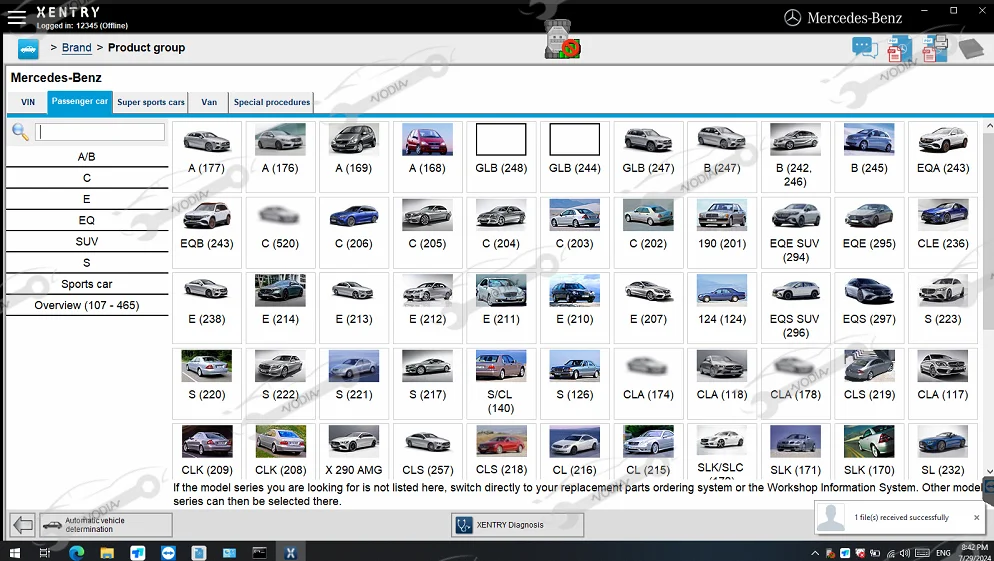Select the GLB (247) model series

click(648, 157)
